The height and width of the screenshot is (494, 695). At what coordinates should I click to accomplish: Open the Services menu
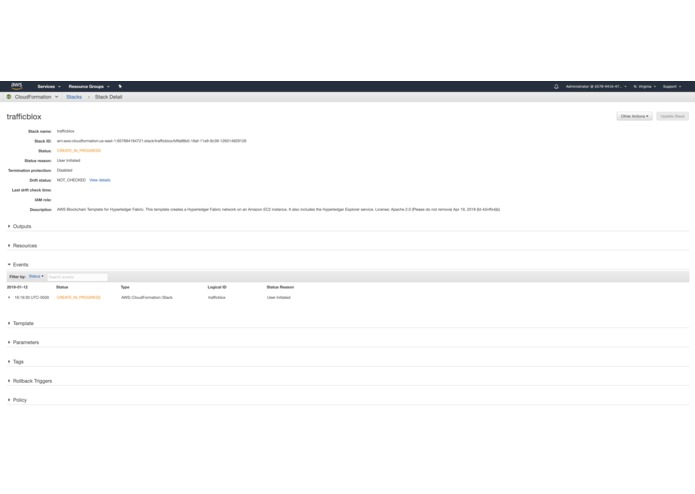[x=49, y=86]
